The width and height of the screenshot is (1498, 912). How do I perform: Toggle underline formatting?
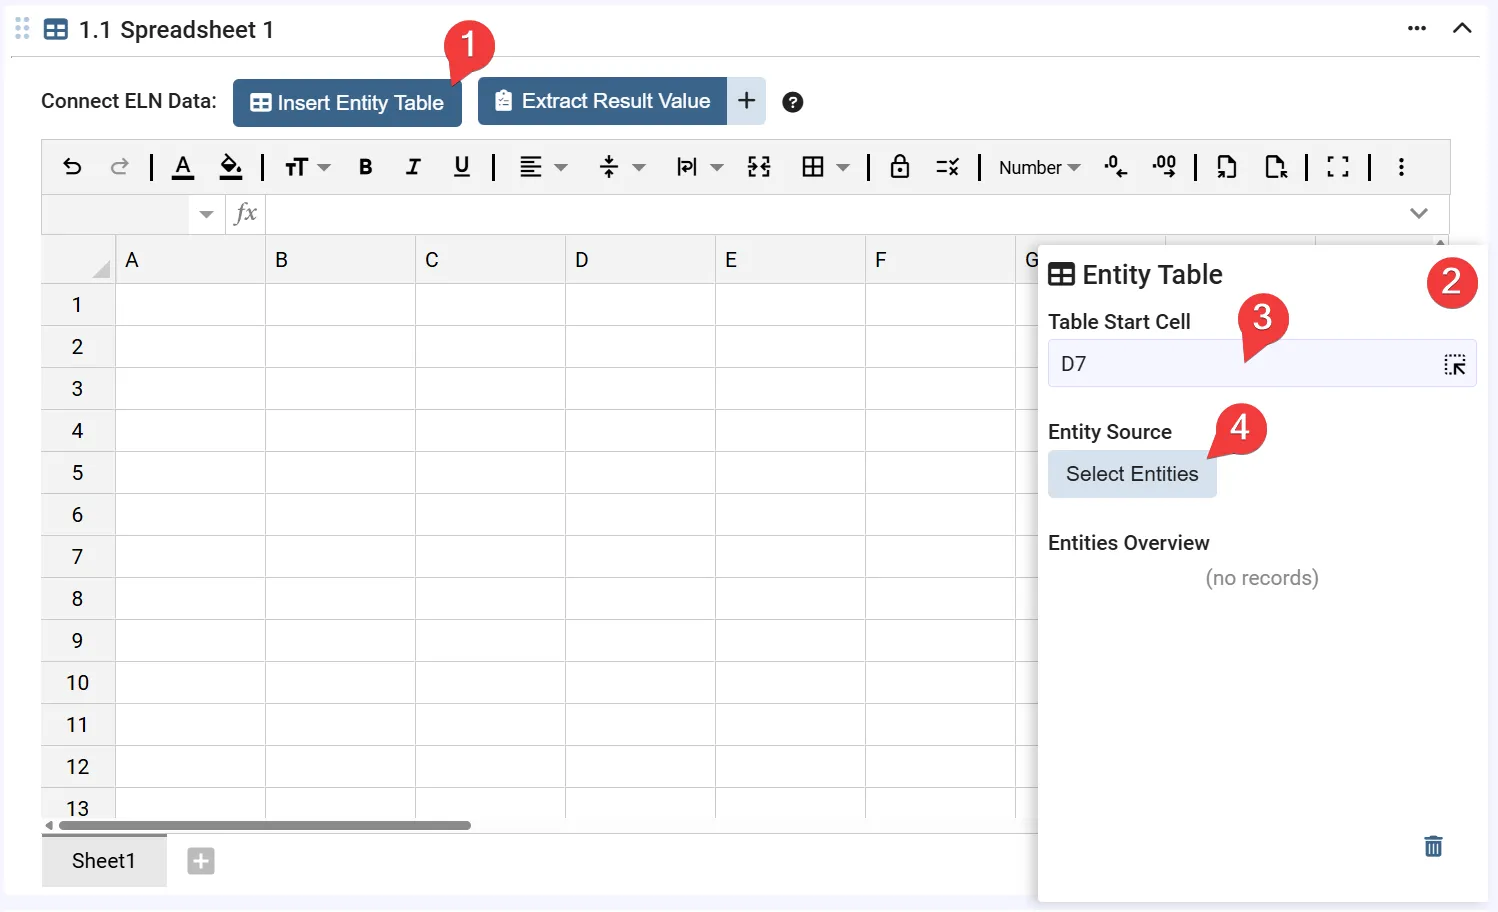tap(461, 167)
